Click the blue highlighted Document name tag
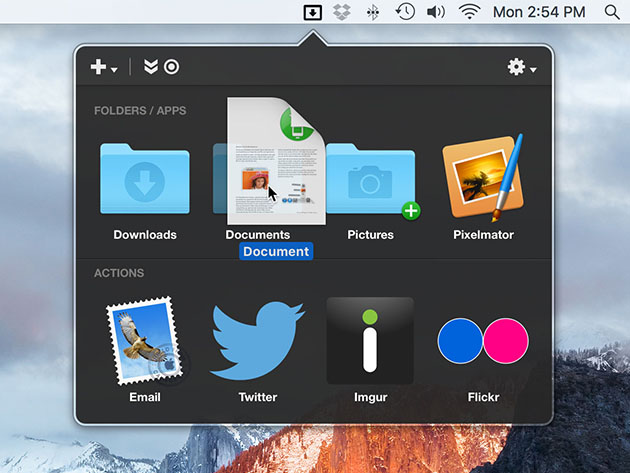This screenshot has width=630, height=473. pyautogui.click(x=276, y=252)
